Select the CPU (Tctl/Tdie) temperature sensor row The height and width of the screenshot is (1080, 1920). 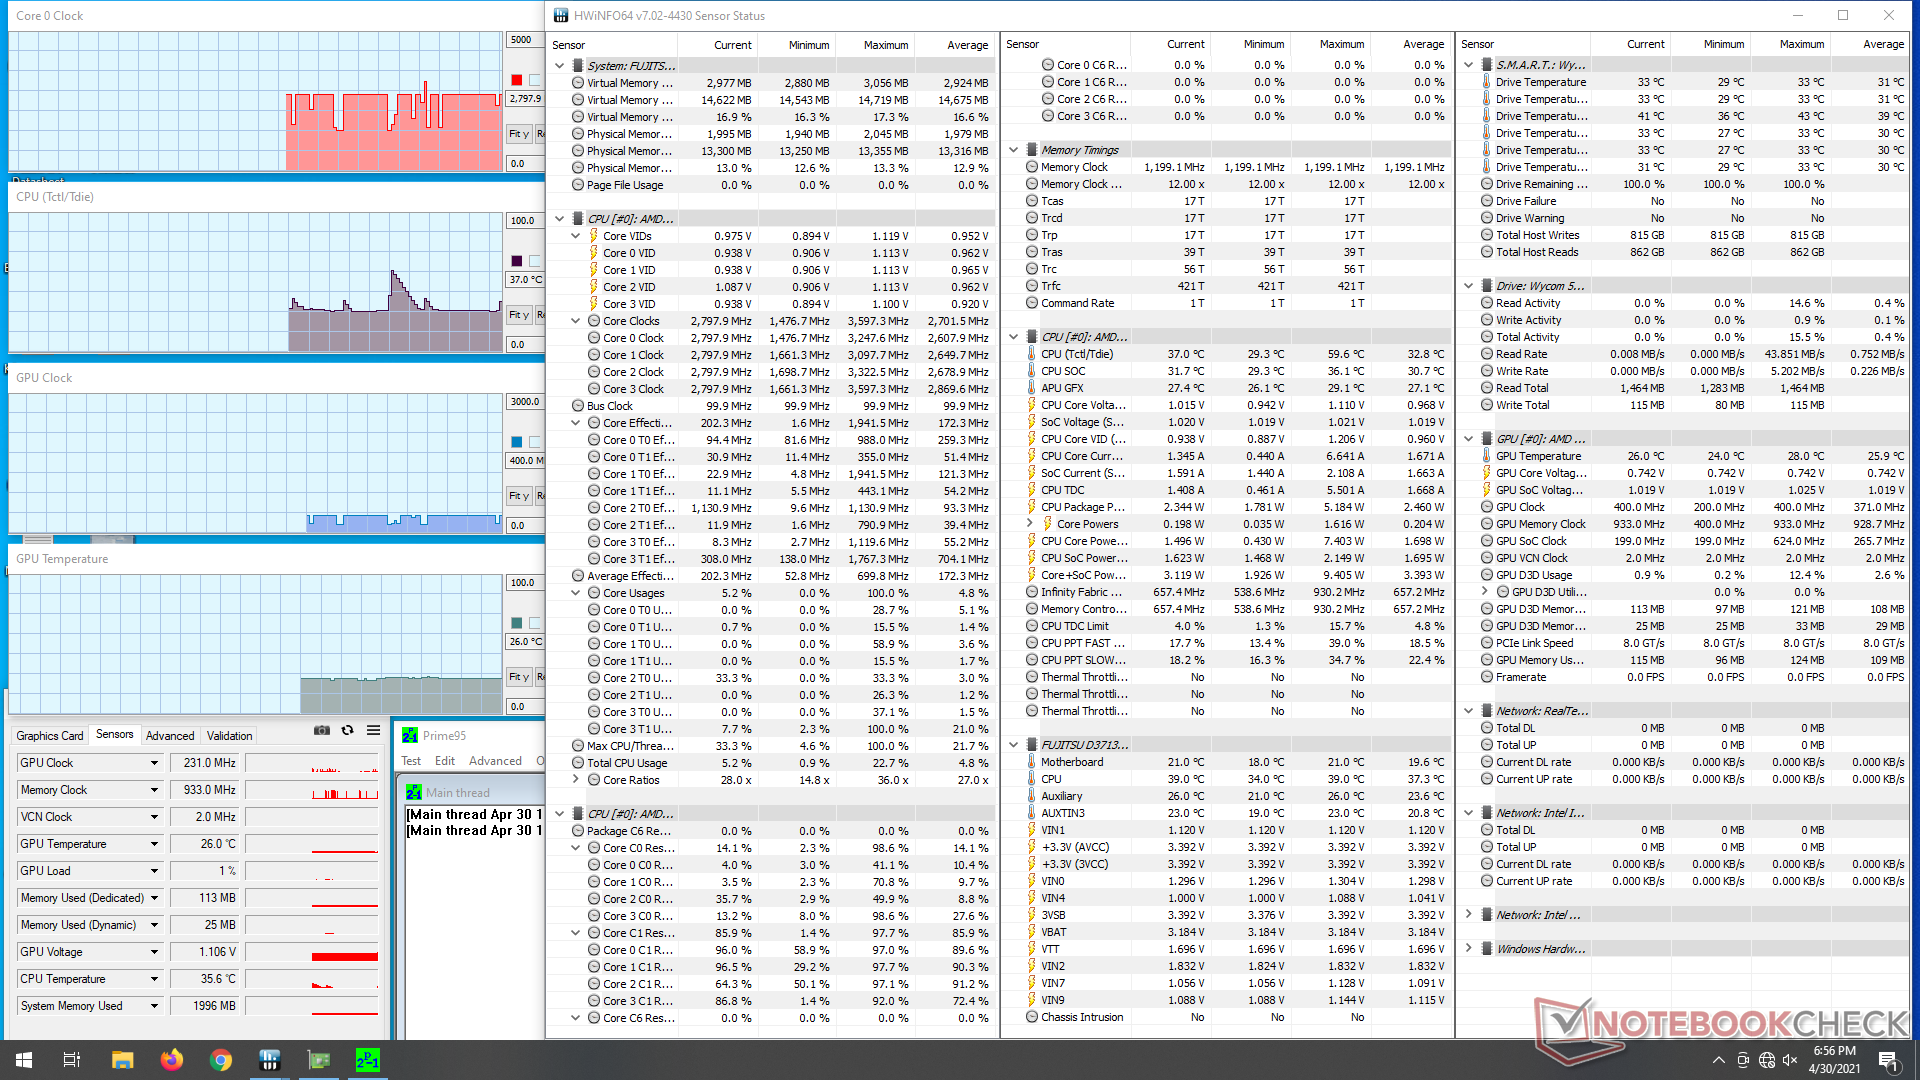1228,354
